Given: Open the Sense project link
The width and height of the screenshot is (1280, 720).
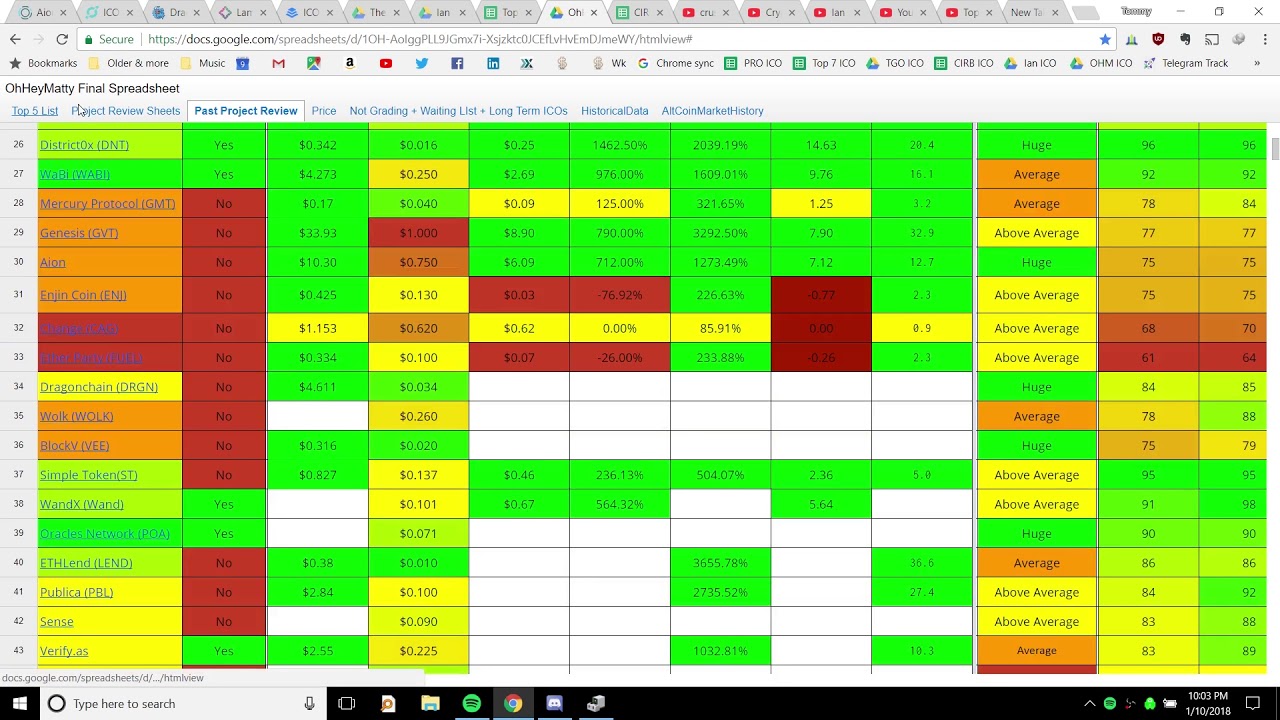Looking at the screenshot, I should point(57,622).
